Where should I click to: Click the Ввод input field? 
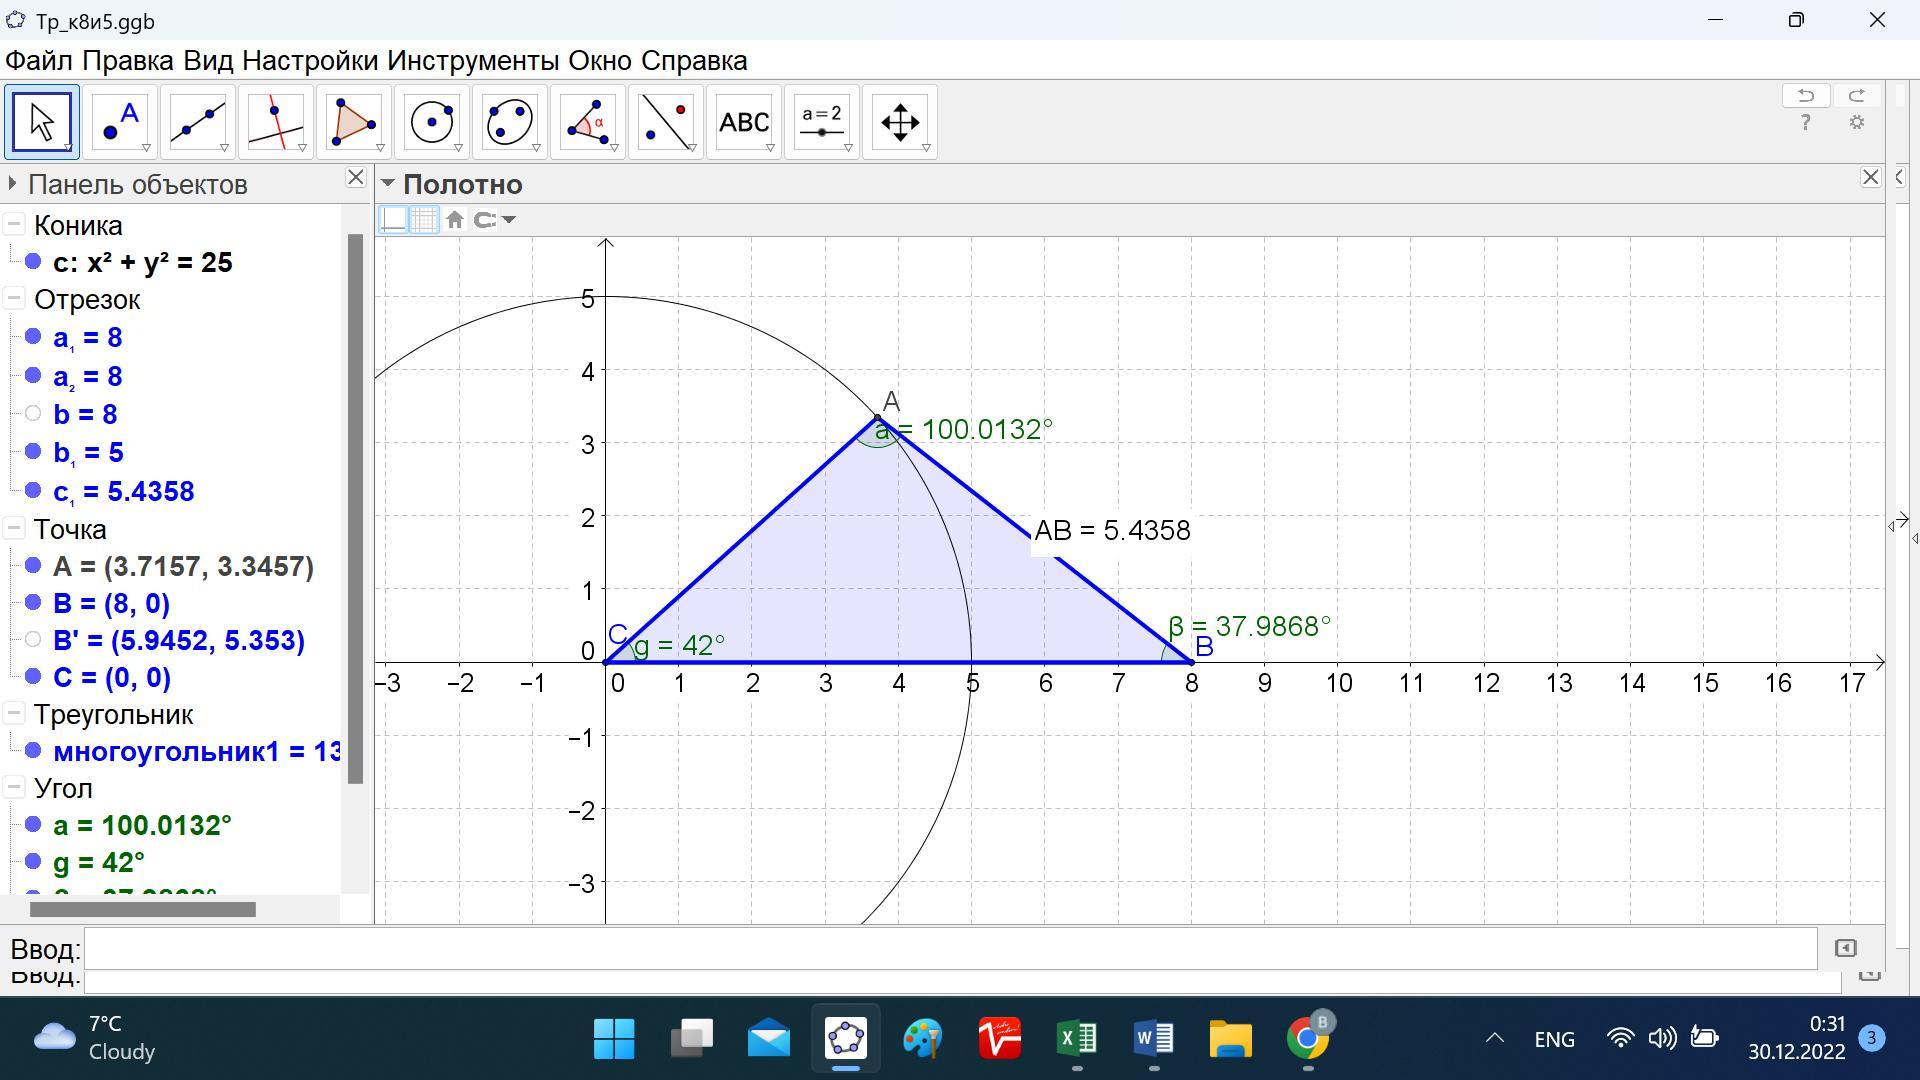tap(950, 948)
